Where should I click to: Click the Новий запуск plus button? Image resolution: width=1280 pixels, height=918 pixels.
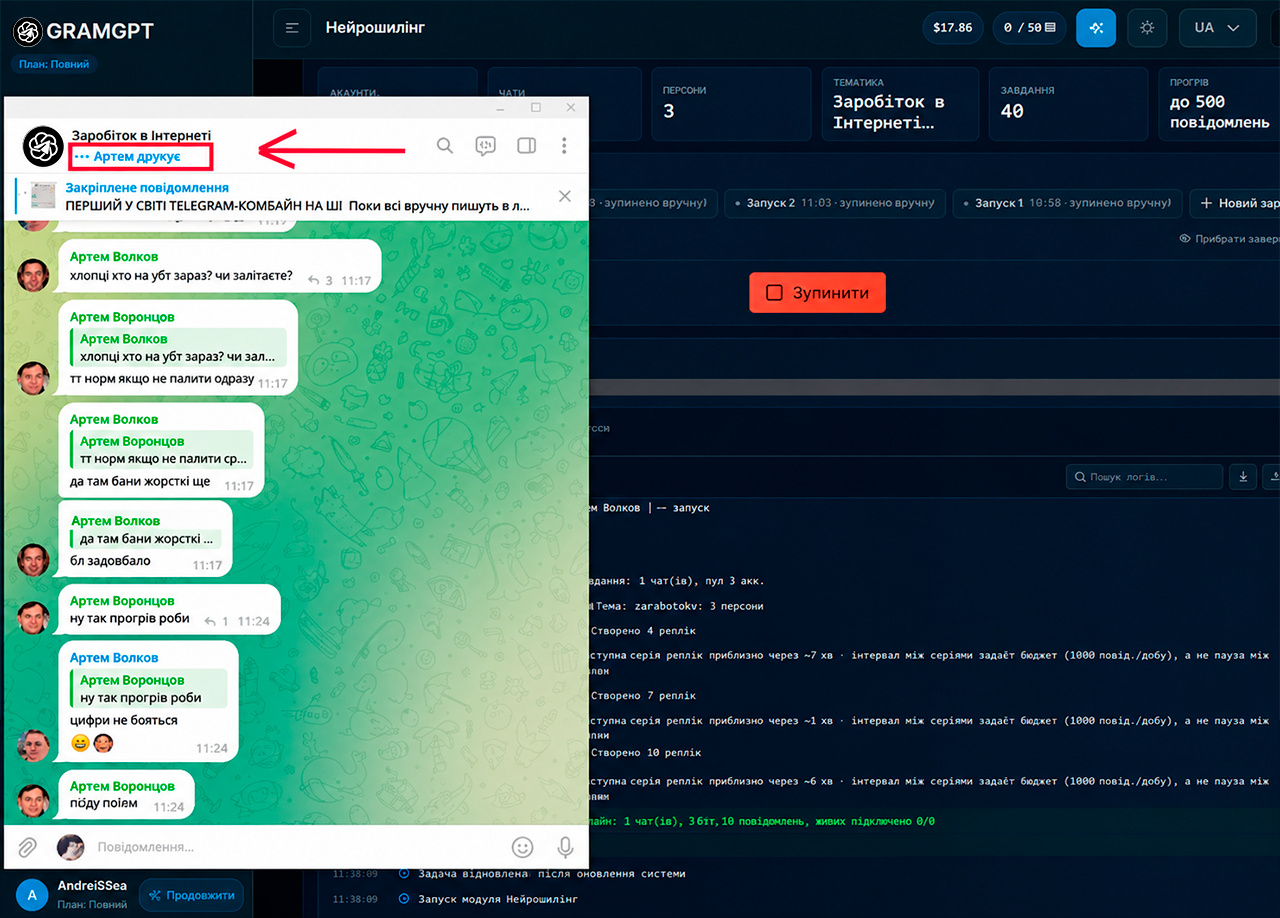(x=1236, y=203)
